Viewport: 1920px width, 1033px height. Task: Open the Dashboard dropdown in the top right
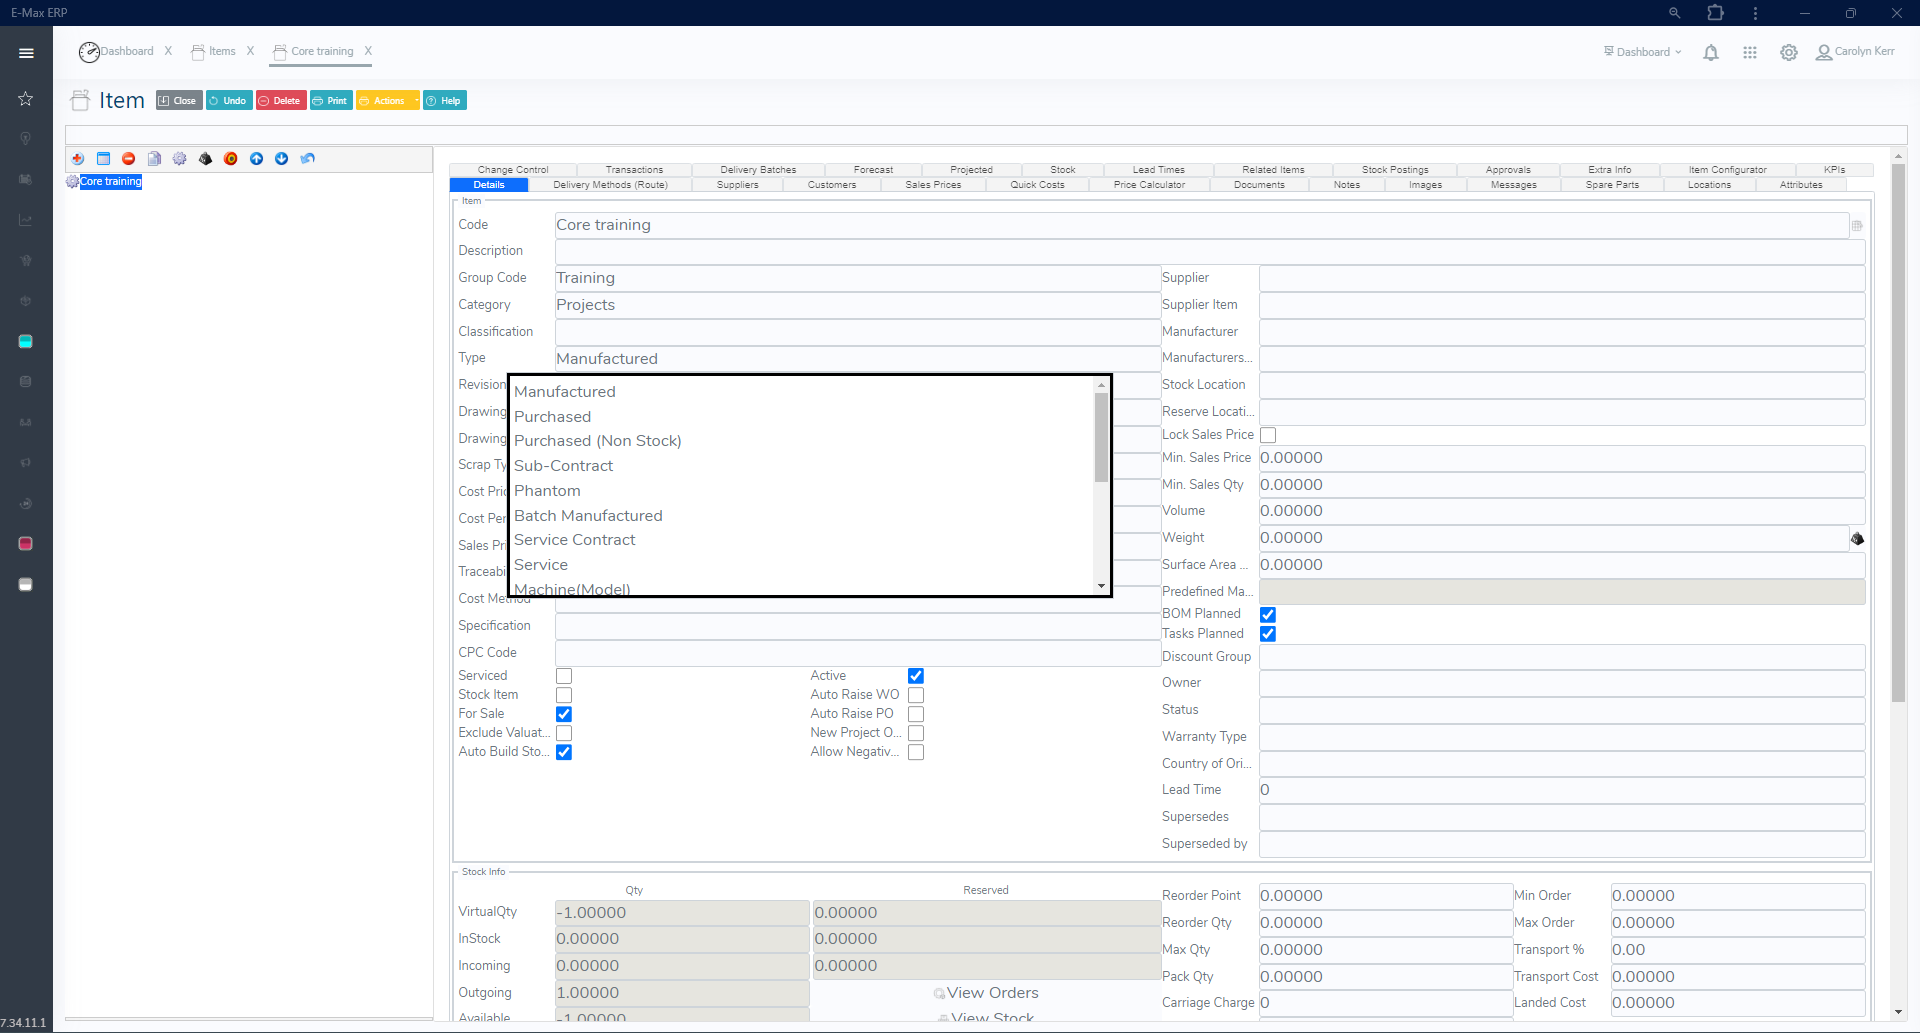coord(1642,52)
